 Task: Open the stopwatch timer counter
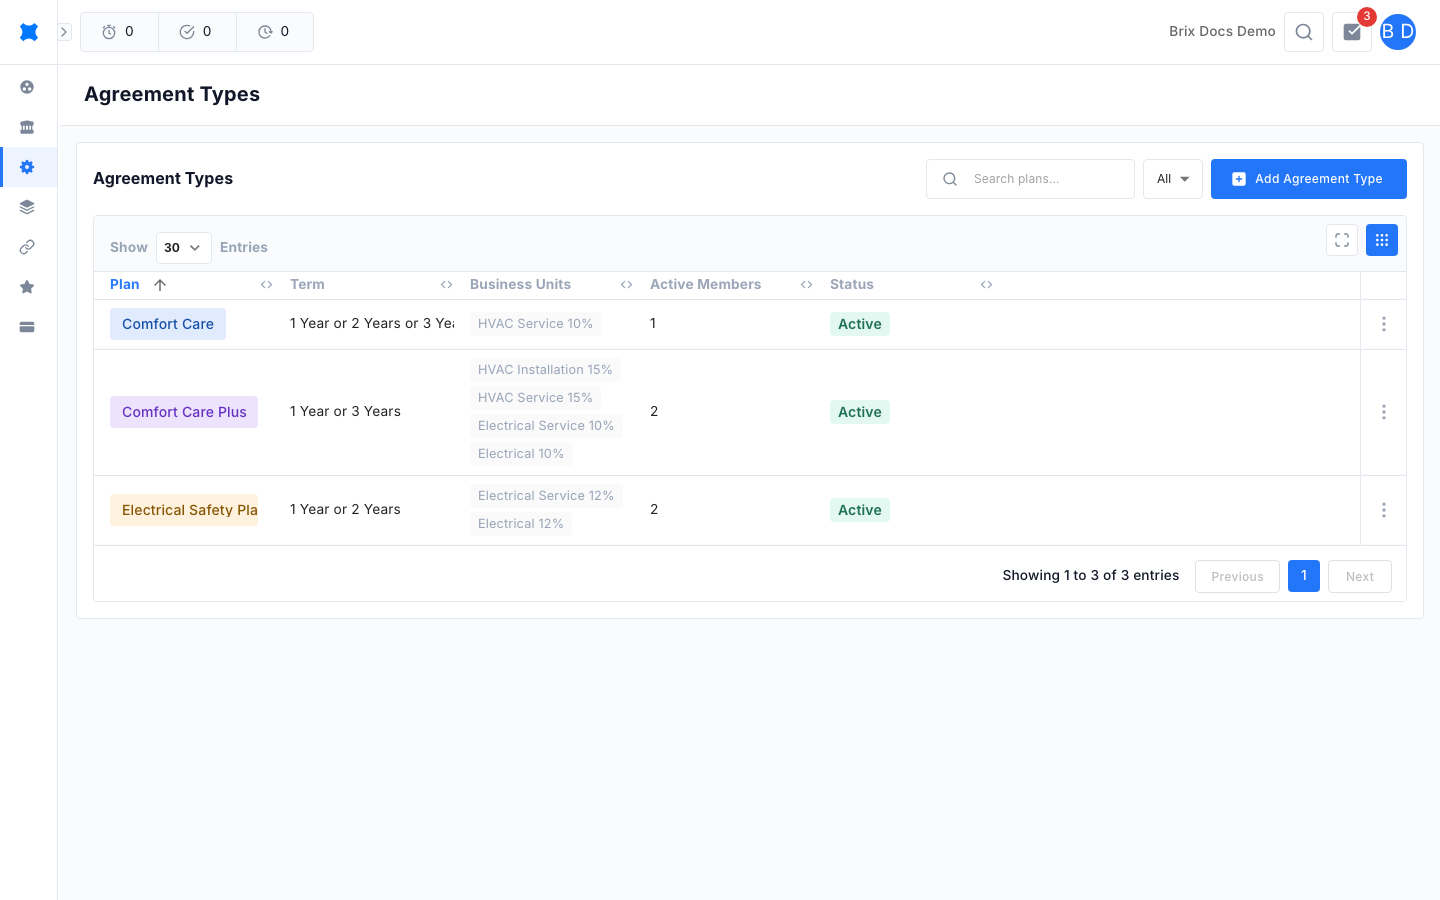[x=119, y=32]
